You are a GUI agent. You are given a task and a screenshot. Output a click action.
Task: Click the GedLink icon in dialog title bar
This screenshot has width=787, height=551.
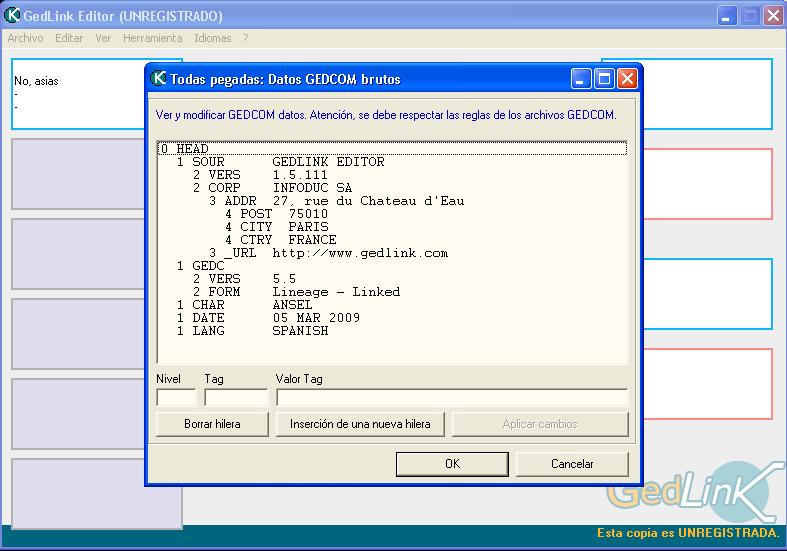click(158, 78)
